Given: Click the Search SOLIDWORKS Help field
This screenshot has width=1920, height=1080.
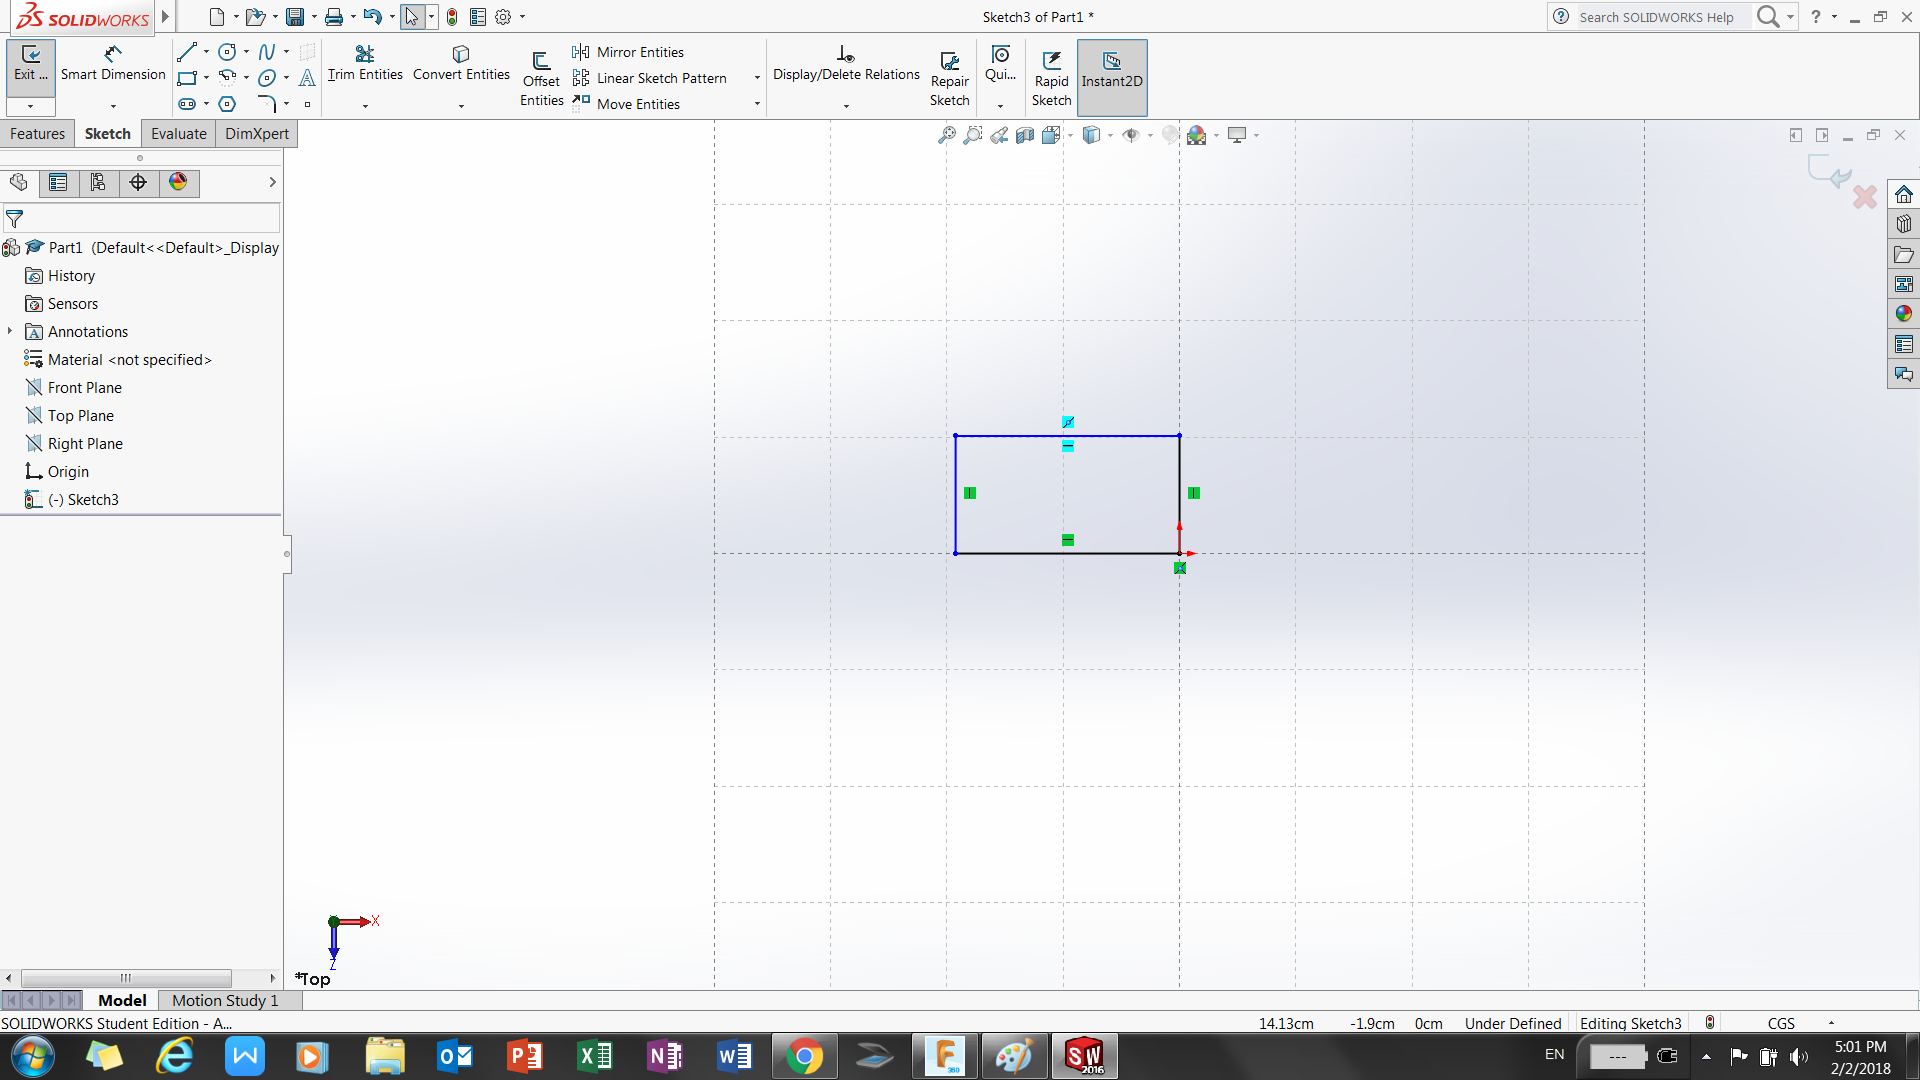Looking at the screenshot, I should pos(1657,17).
